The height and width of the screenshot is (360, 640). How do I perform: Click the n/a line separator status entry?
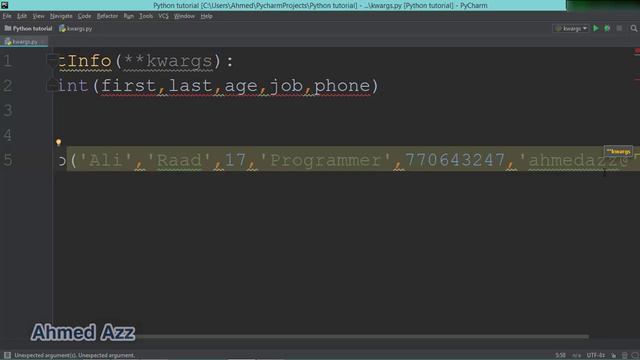pos(576,355)
